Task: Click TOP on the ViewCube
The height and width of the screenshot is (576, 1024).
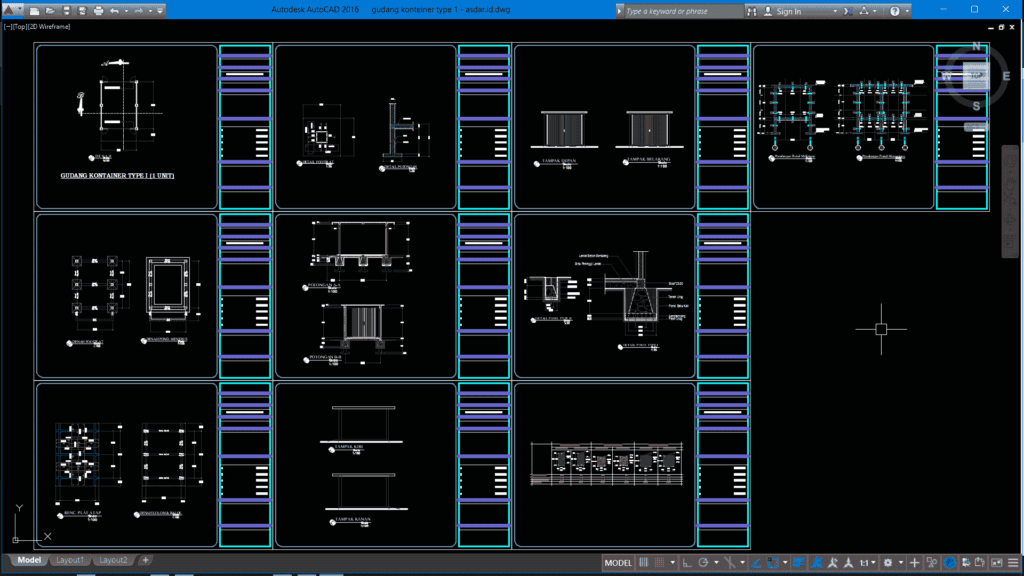Action: [975, 73]
